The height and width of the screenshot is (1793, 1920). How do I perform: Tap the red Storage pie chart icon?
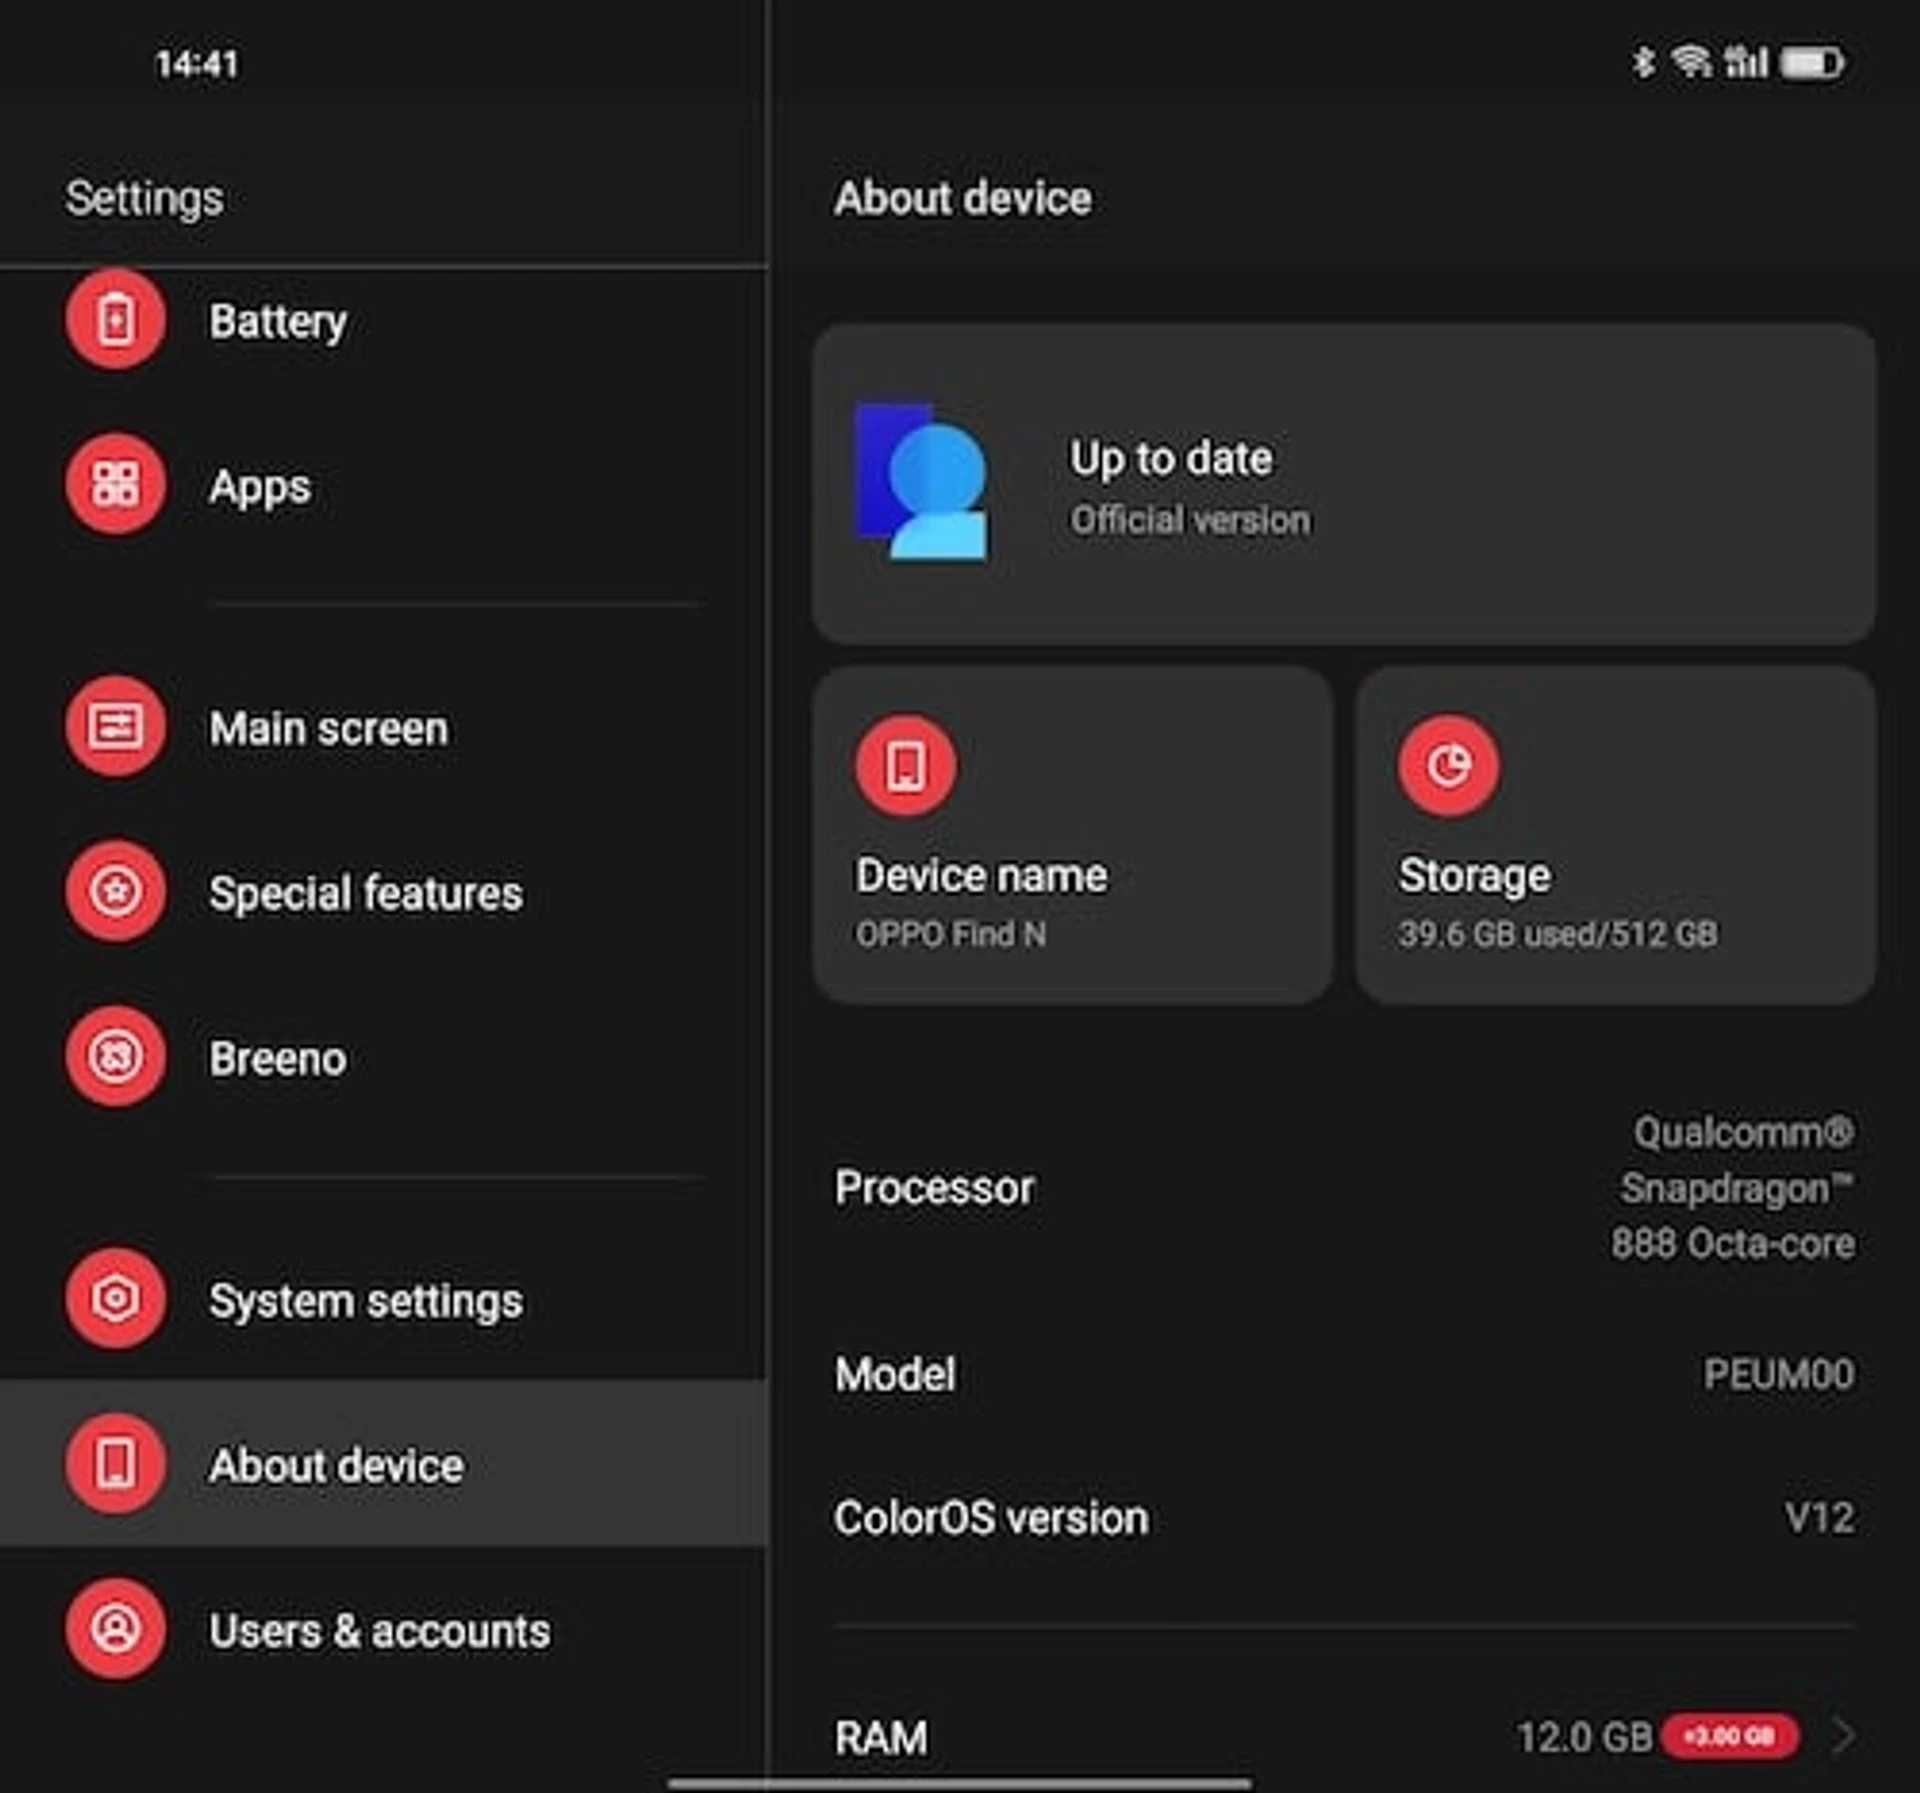point(1449,766)
